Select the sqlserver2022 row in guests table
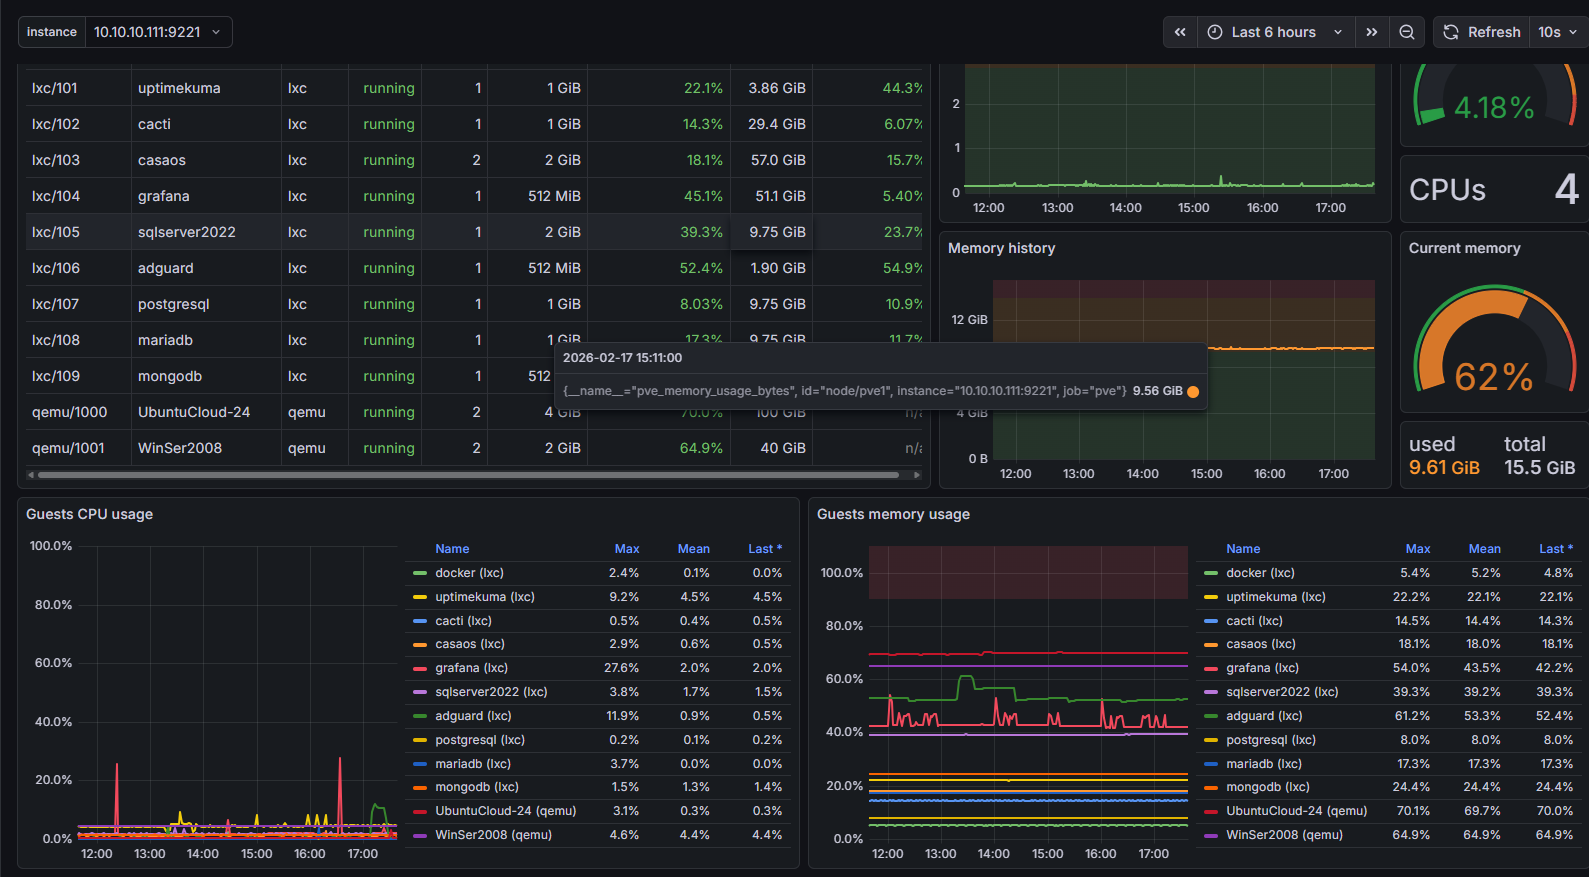The height and width of the screenshot is (877, 1589). point(186,232)
